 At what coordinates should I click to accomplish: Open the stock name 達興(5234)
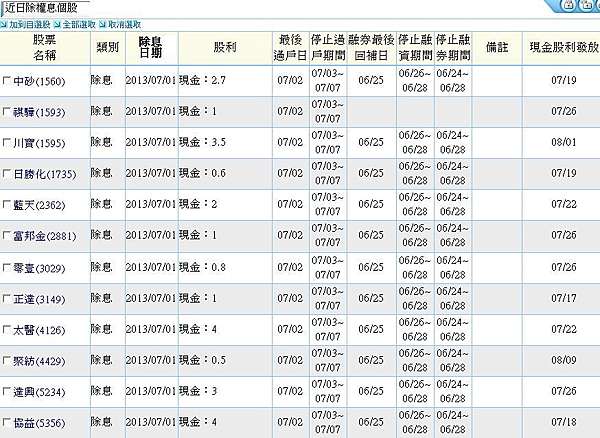point(39,392)
